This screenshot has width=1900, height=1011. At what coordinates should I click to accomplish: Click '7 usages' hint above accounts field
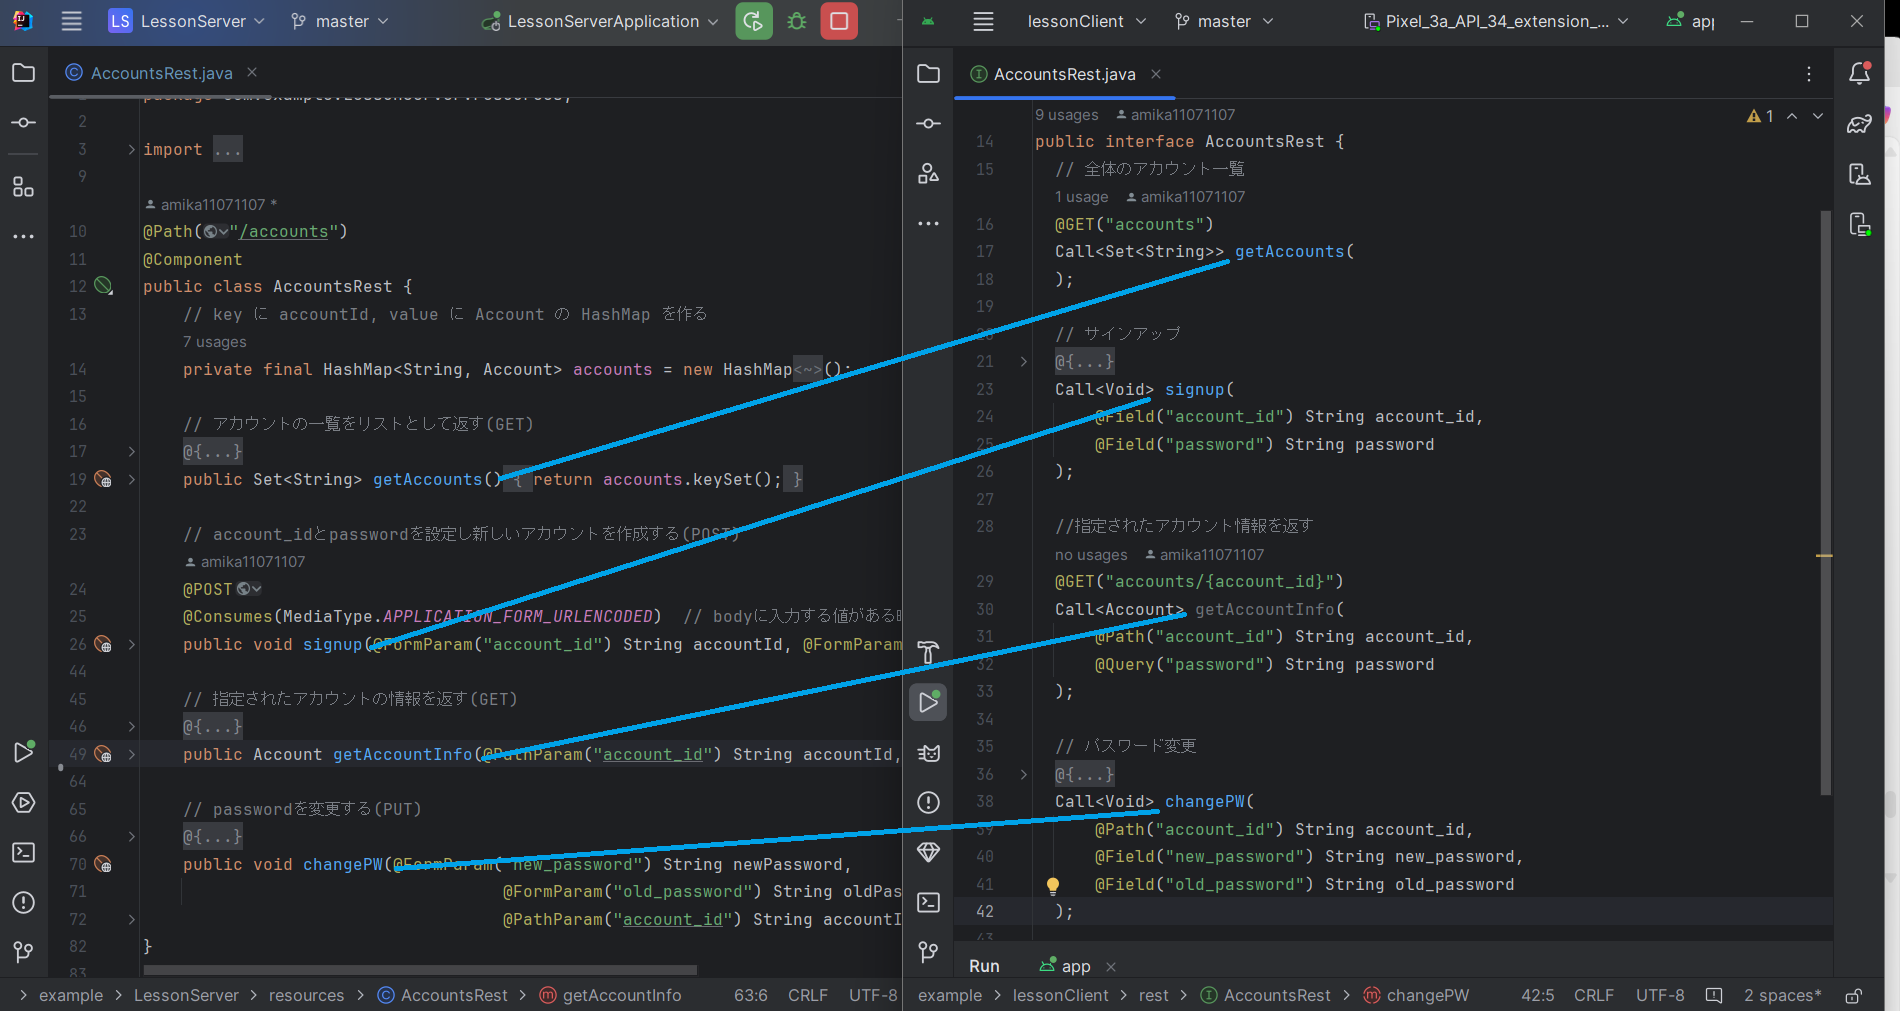pos(214,342)
